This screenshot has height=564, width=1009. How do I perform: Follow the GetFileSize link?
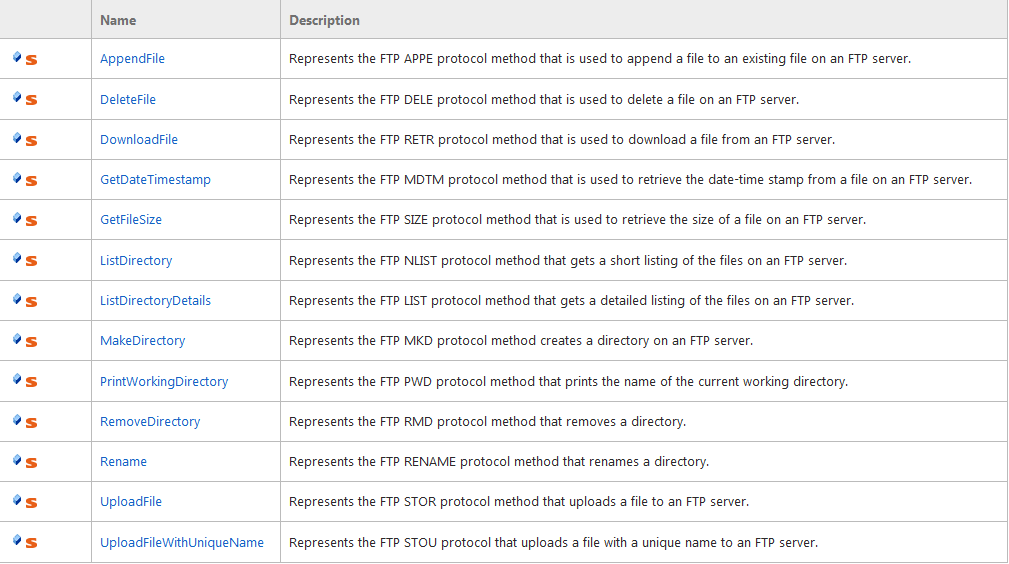point(131,220)
